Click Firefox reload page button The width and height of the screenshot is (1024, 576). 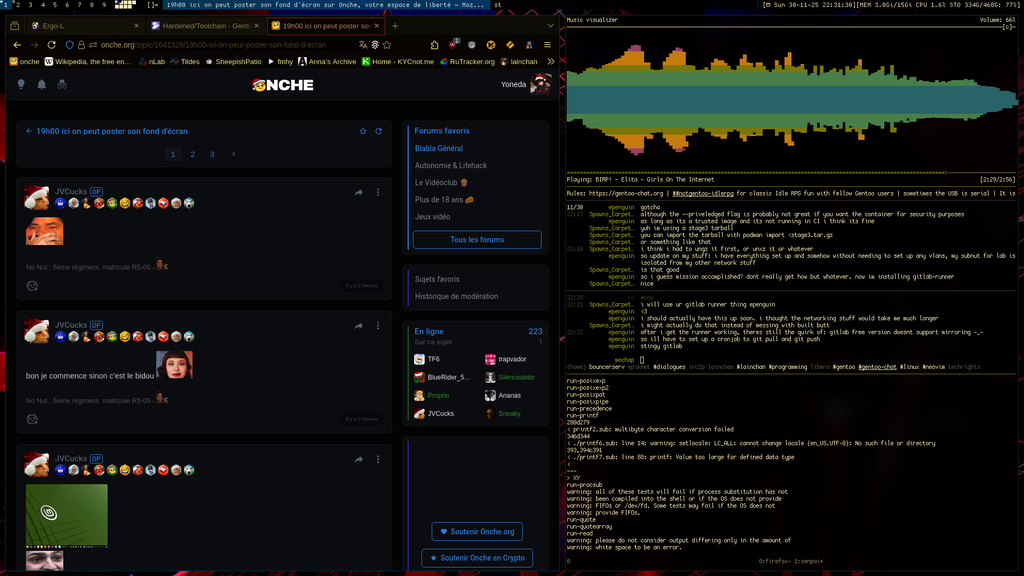click(51, 45)
